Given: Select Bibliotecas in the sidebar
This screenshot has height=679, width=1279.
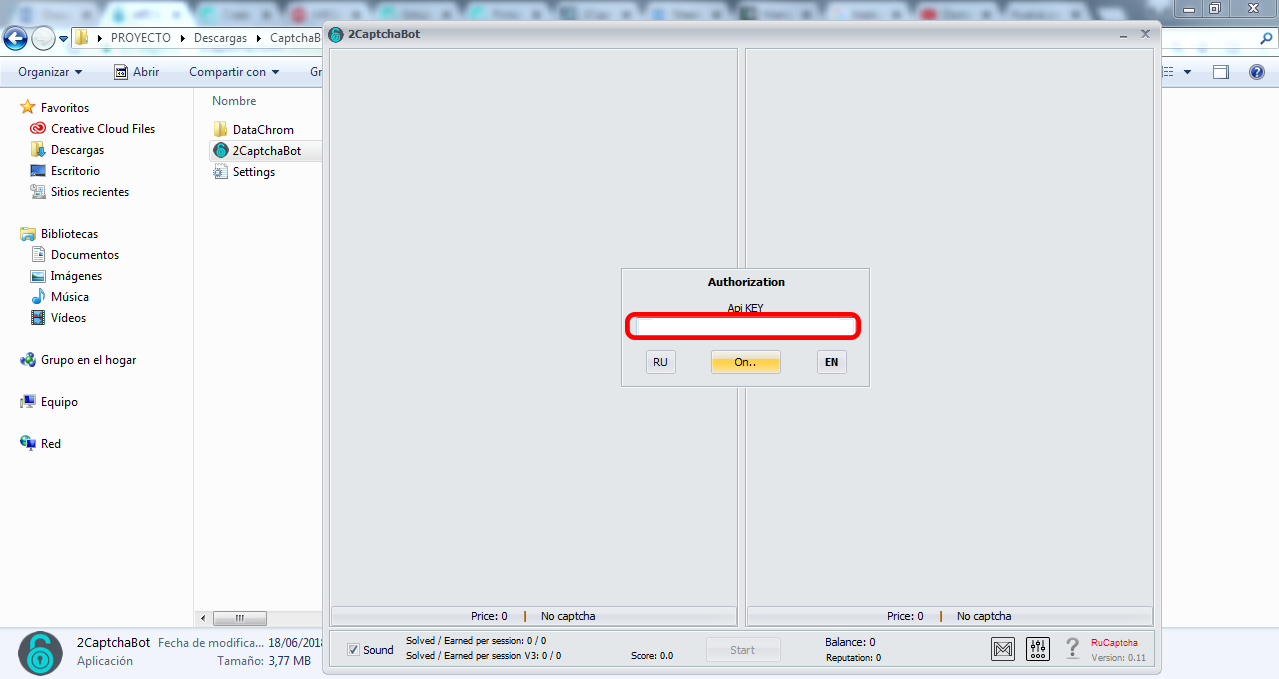Looking at the screenshot, I should click(x=69, y=234).
